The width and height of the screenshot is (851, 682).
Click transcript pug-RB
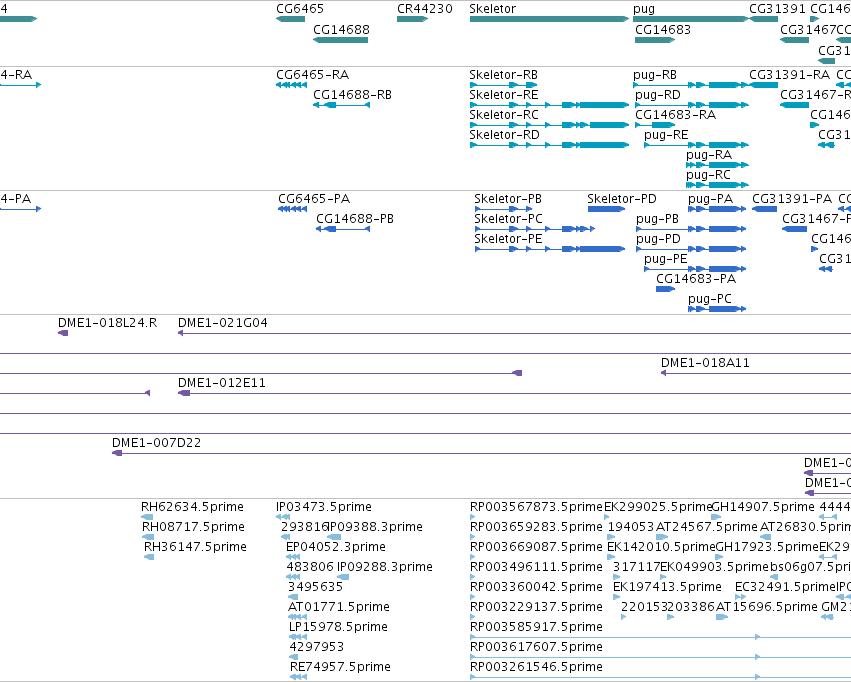[691, 85]
